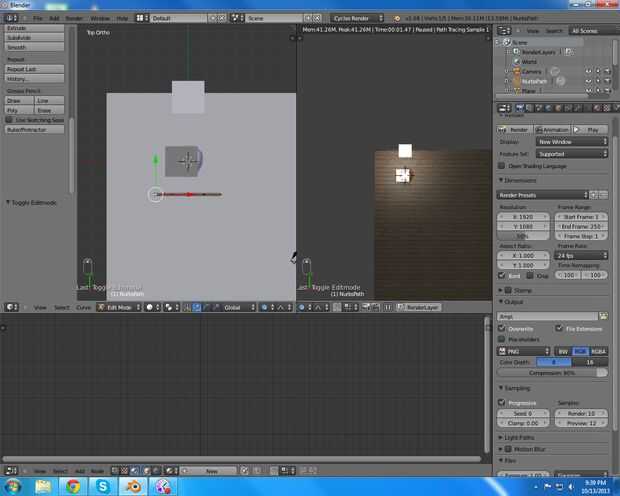Open the Material properties tab icon
This screenshot has width=620, height=496.
pyautogui.click(x=597, y=108)
